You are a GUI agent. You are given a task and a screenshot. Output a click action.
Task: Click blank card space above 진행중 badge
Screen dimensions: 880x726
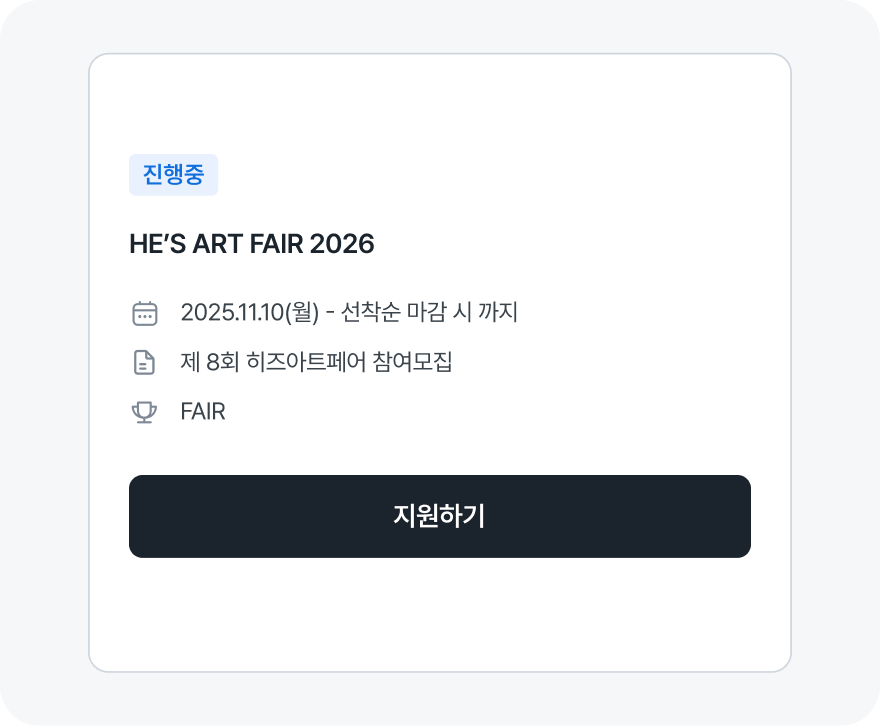pyautogui.click(x=440, y=105)
